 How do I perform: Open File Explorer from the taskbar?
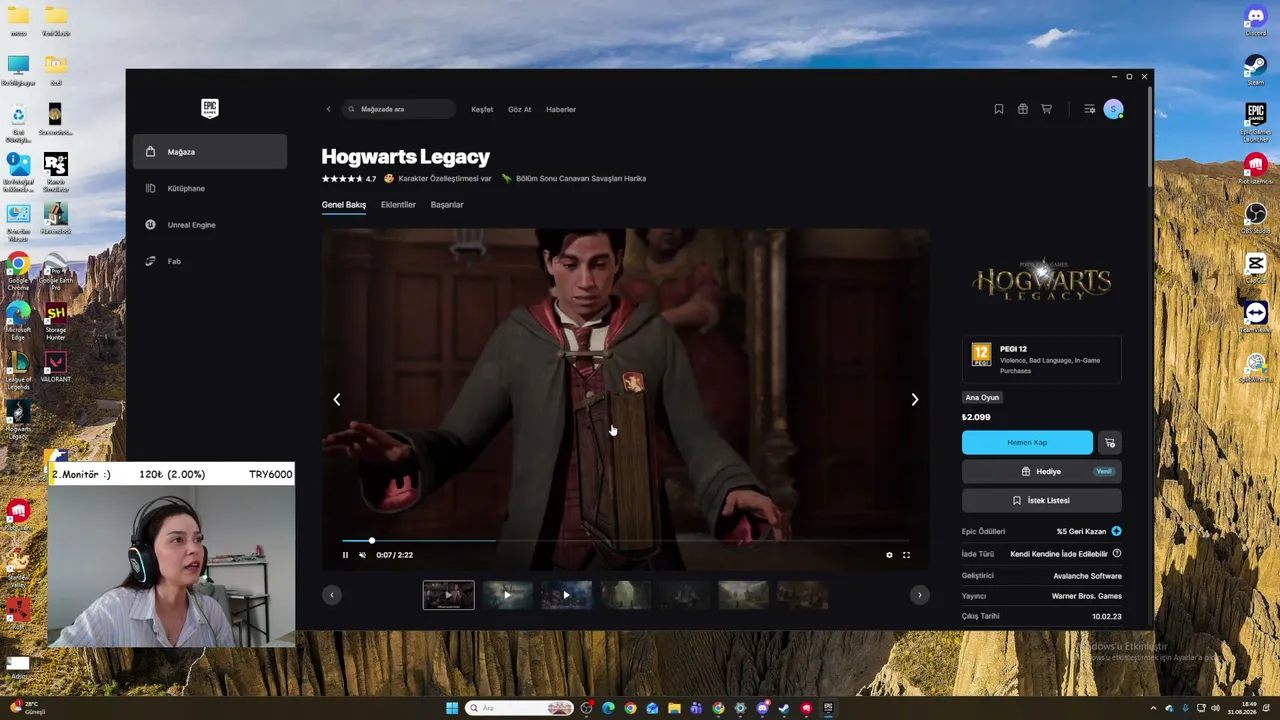pyautogui.click(x=675, y=708)
